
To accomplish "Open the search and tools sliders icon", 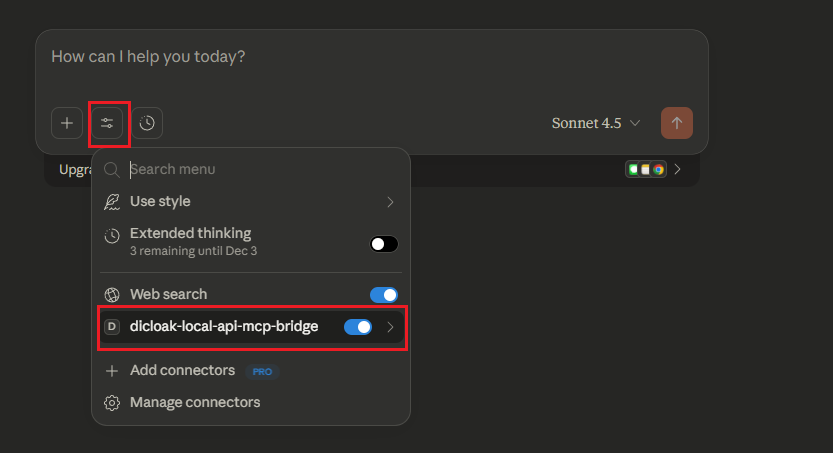I will click(x=107, y=123).
